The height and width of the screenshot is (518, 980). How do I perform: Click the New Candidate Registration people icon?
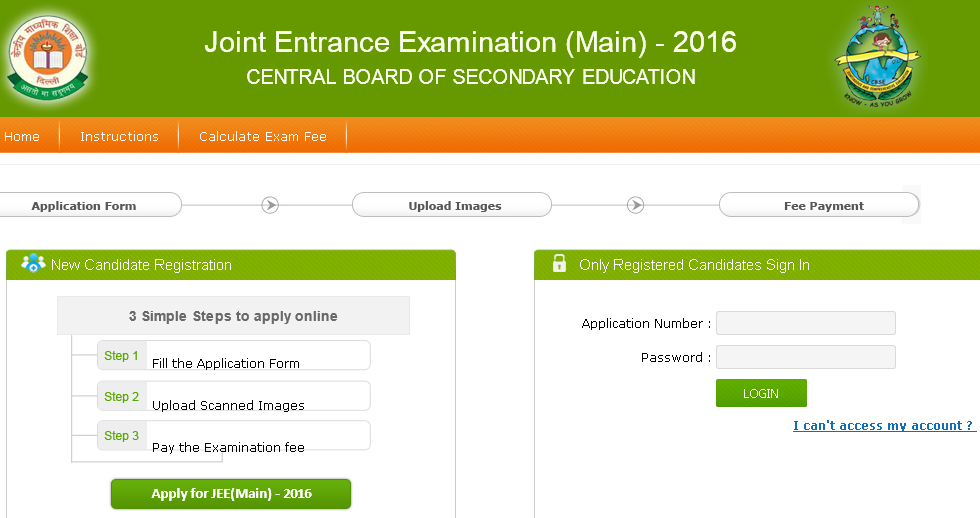coord(33,264)
